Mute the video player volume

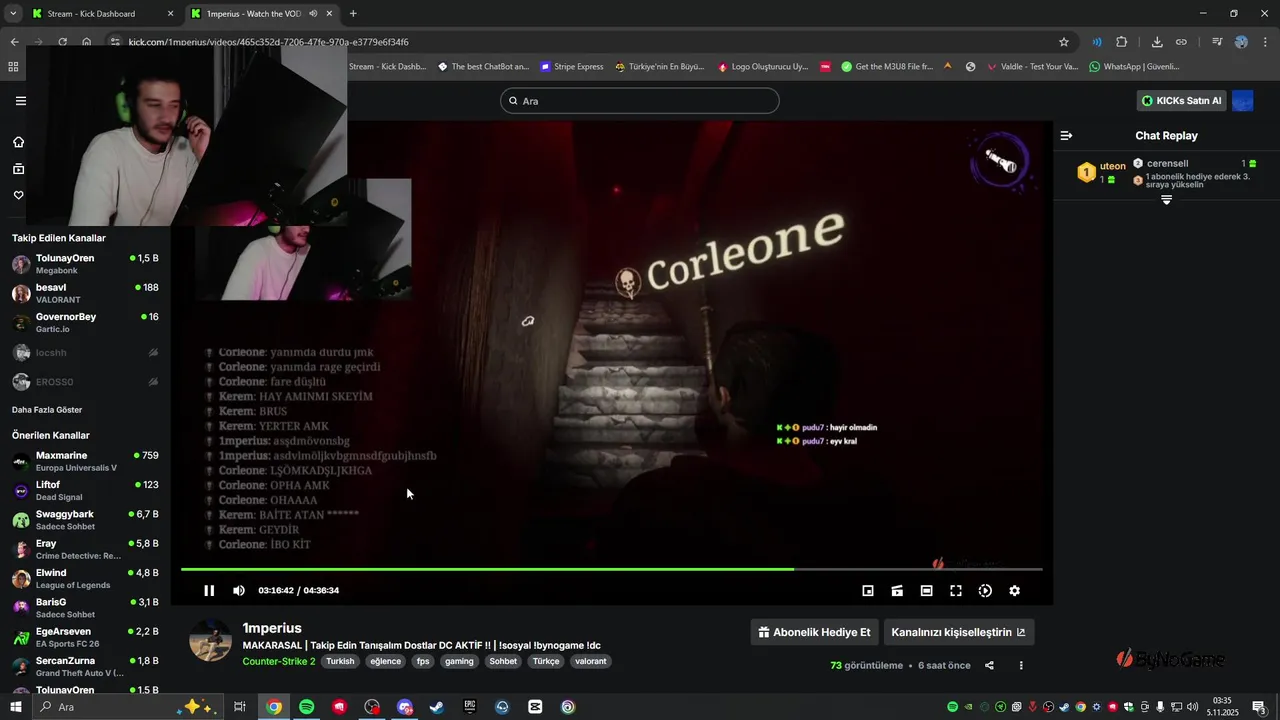[239, 590]
